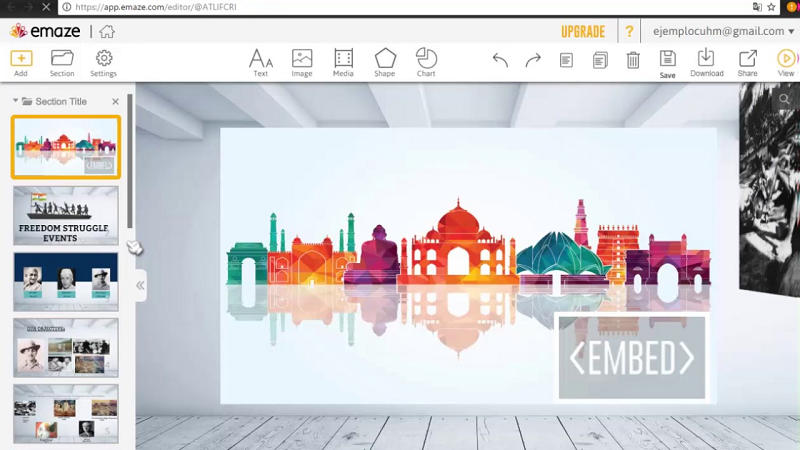Select the Freedom Struggle Events slide thumbnail
The width and height of the screenshot is (800, 450).
(66, 215)
